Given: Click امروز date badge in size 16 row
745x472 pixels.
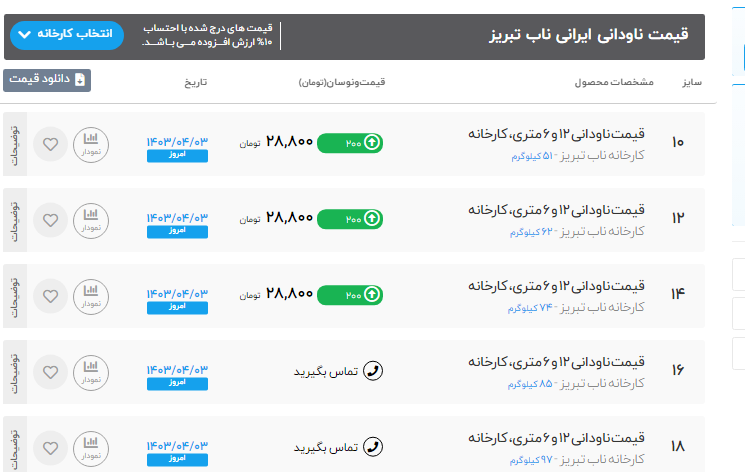Looking at the screenshot, I should (x=177, y=383).
